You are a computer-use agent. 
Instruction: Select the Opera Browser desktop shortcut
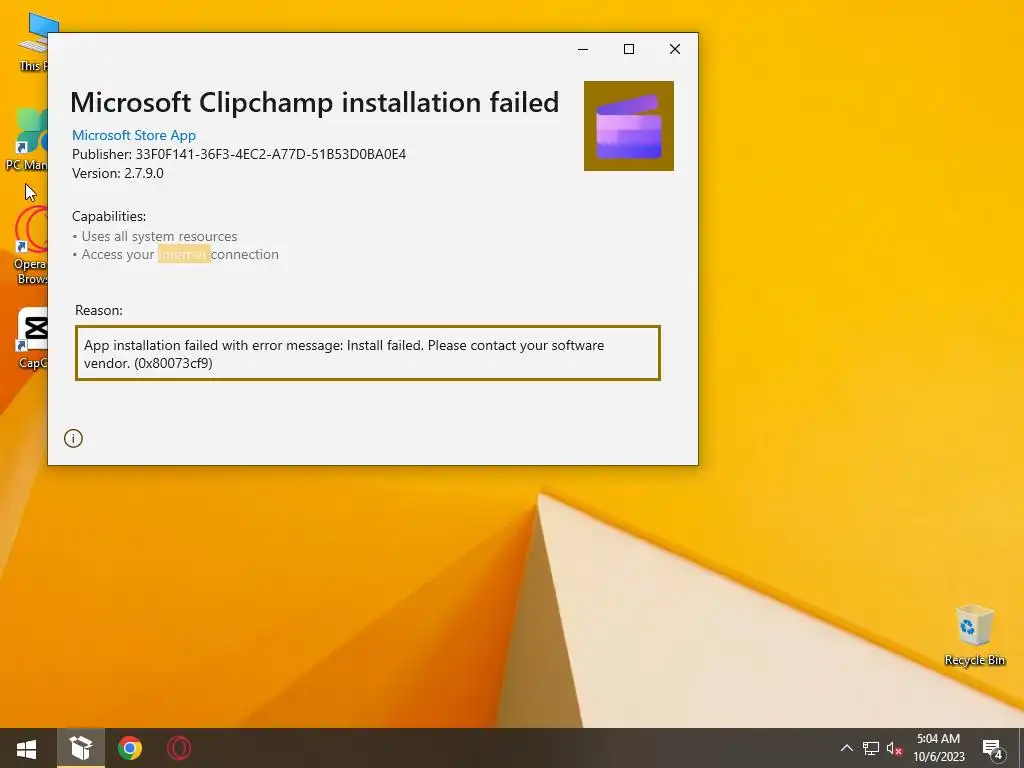[30, 246]
